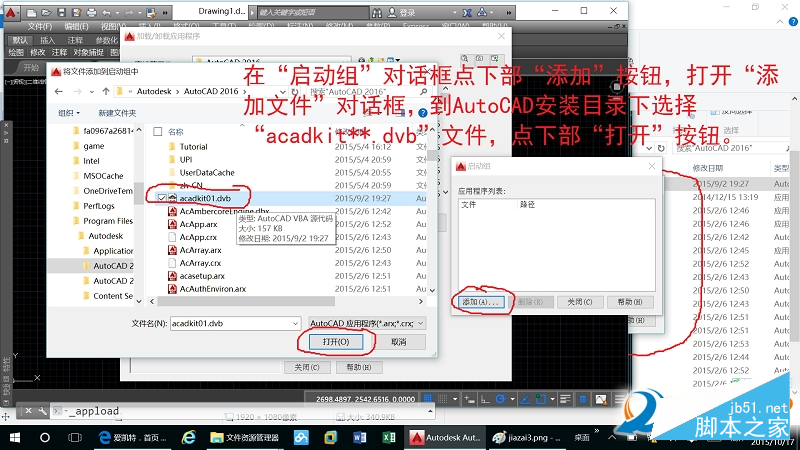
Task: Click the 添加(A)... button in 启动组 dialog
Action: 480,302
